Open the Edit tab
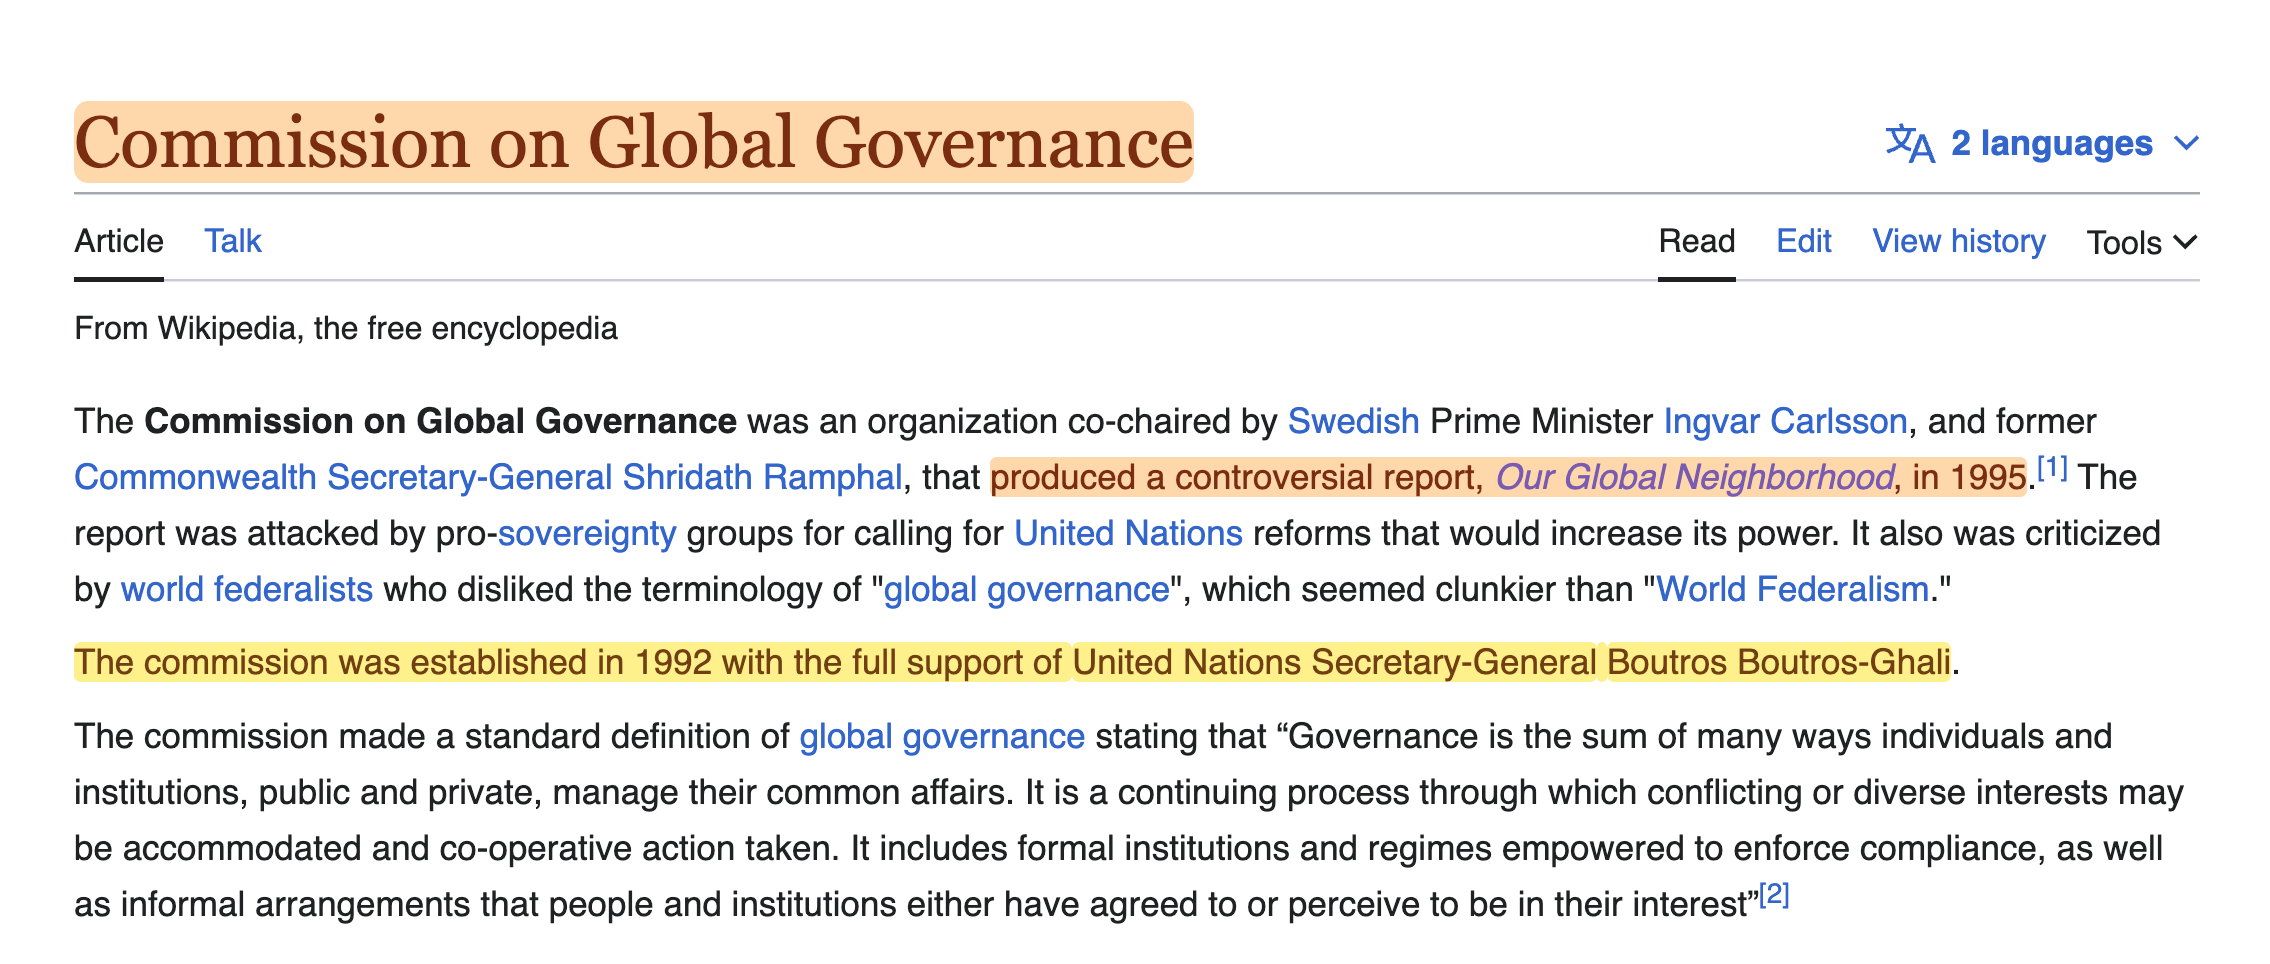The width and height of the screenshot is (2270, 964). 1803,241
